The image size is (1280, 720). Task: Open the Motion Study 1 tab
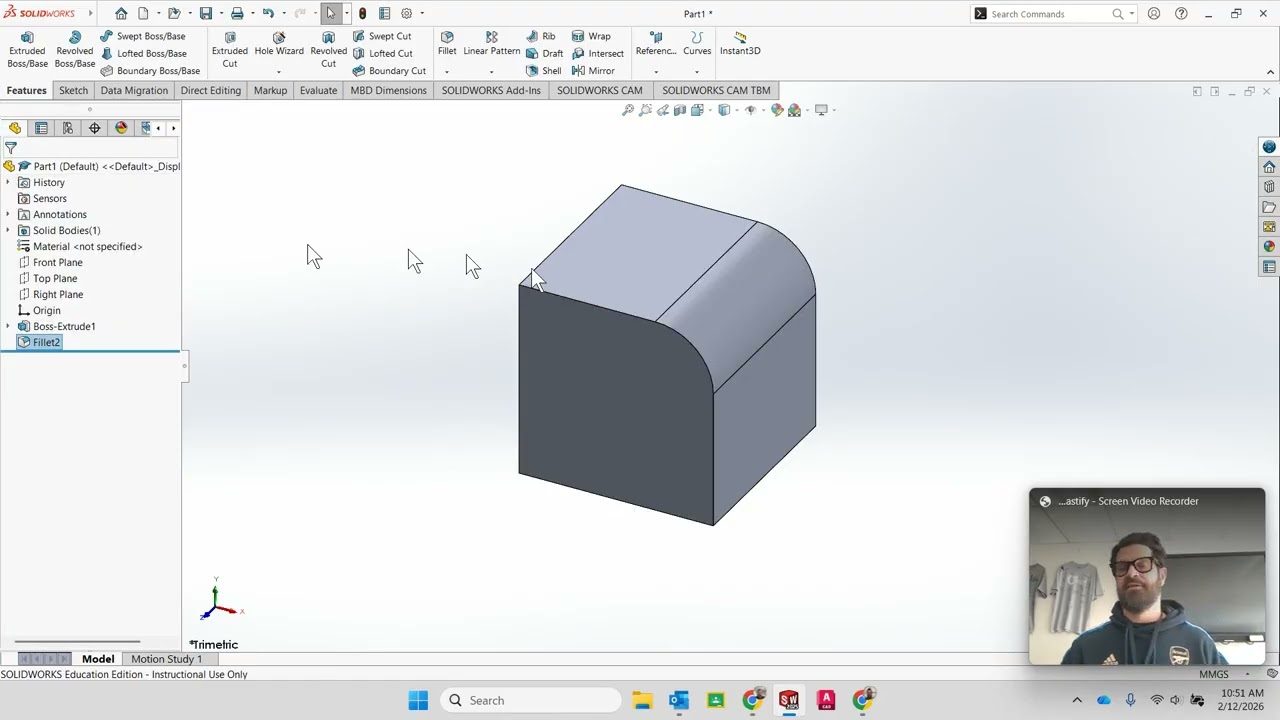(166, 659)
